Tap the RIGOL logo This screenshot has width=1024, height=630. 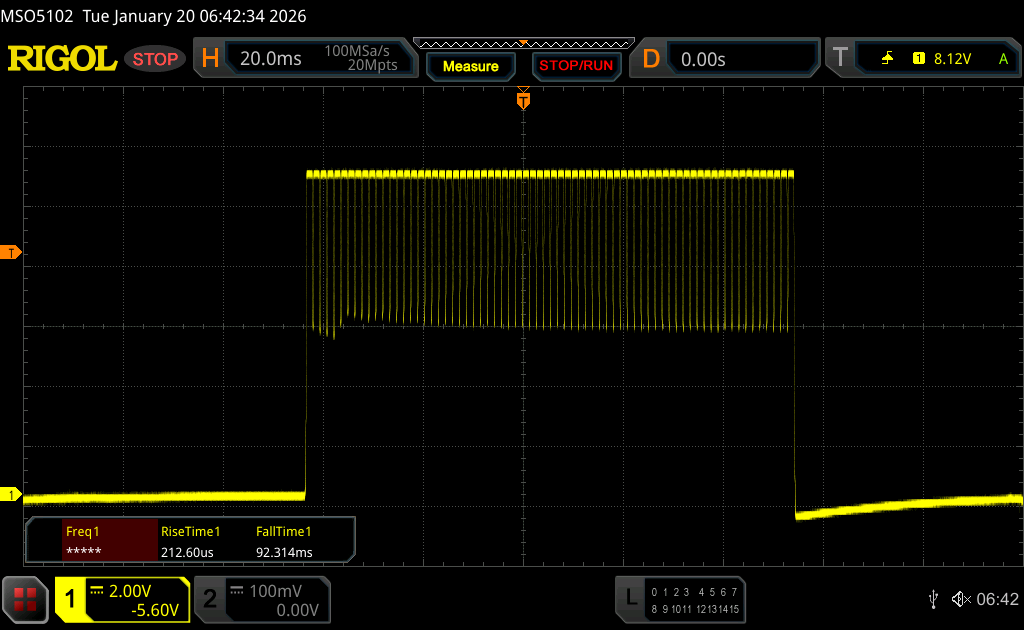tap(62, 59)
